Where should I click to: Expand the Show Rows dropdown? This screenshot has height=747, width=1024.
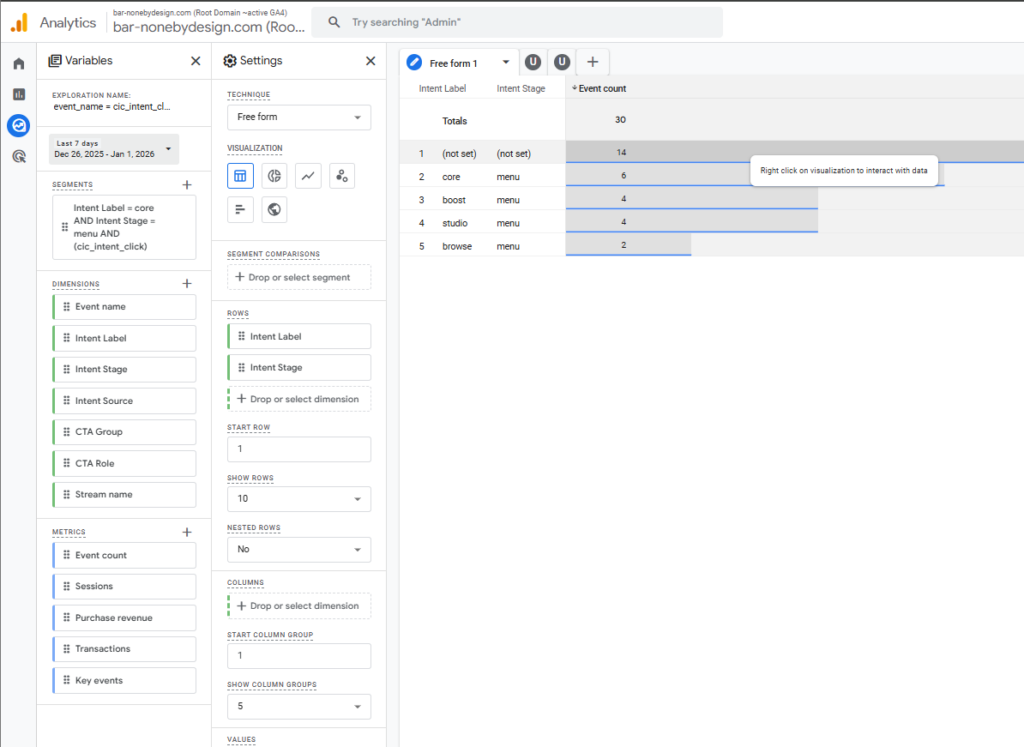click(x=298, y=498)
